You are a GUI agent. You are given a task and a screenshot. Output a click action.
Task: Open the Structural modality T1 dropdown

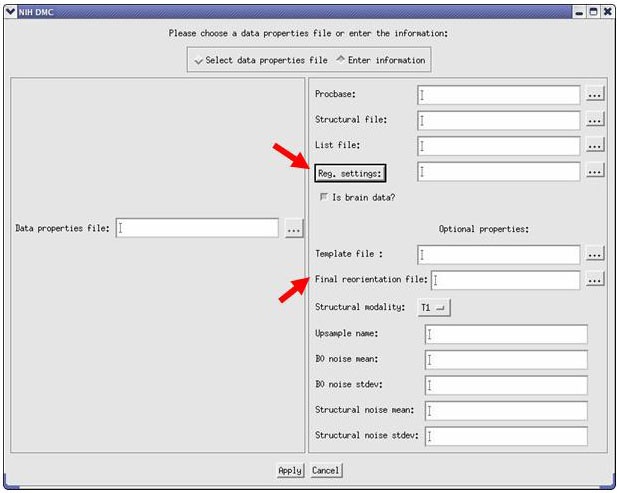[434, 308]
